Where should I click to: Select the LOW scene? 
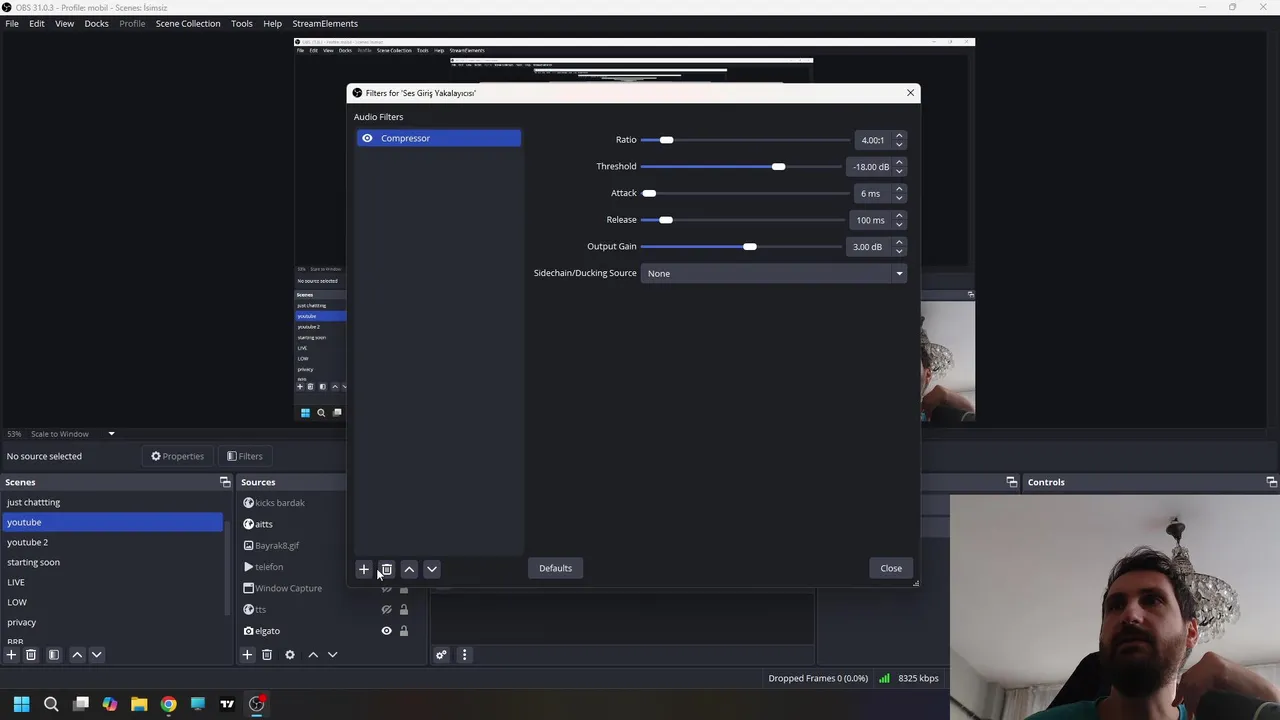coord(113,602)
